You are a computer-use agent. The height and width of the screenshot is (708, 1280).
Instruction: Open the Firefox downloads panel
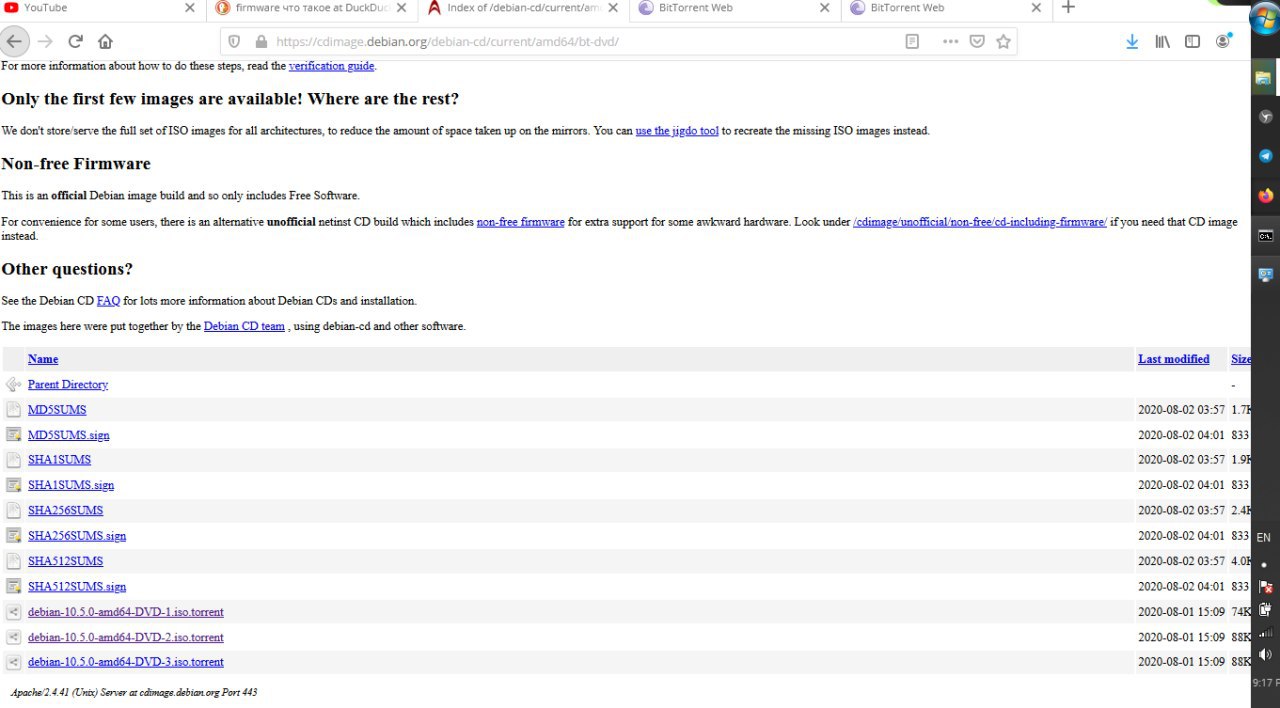[1132, 42]
